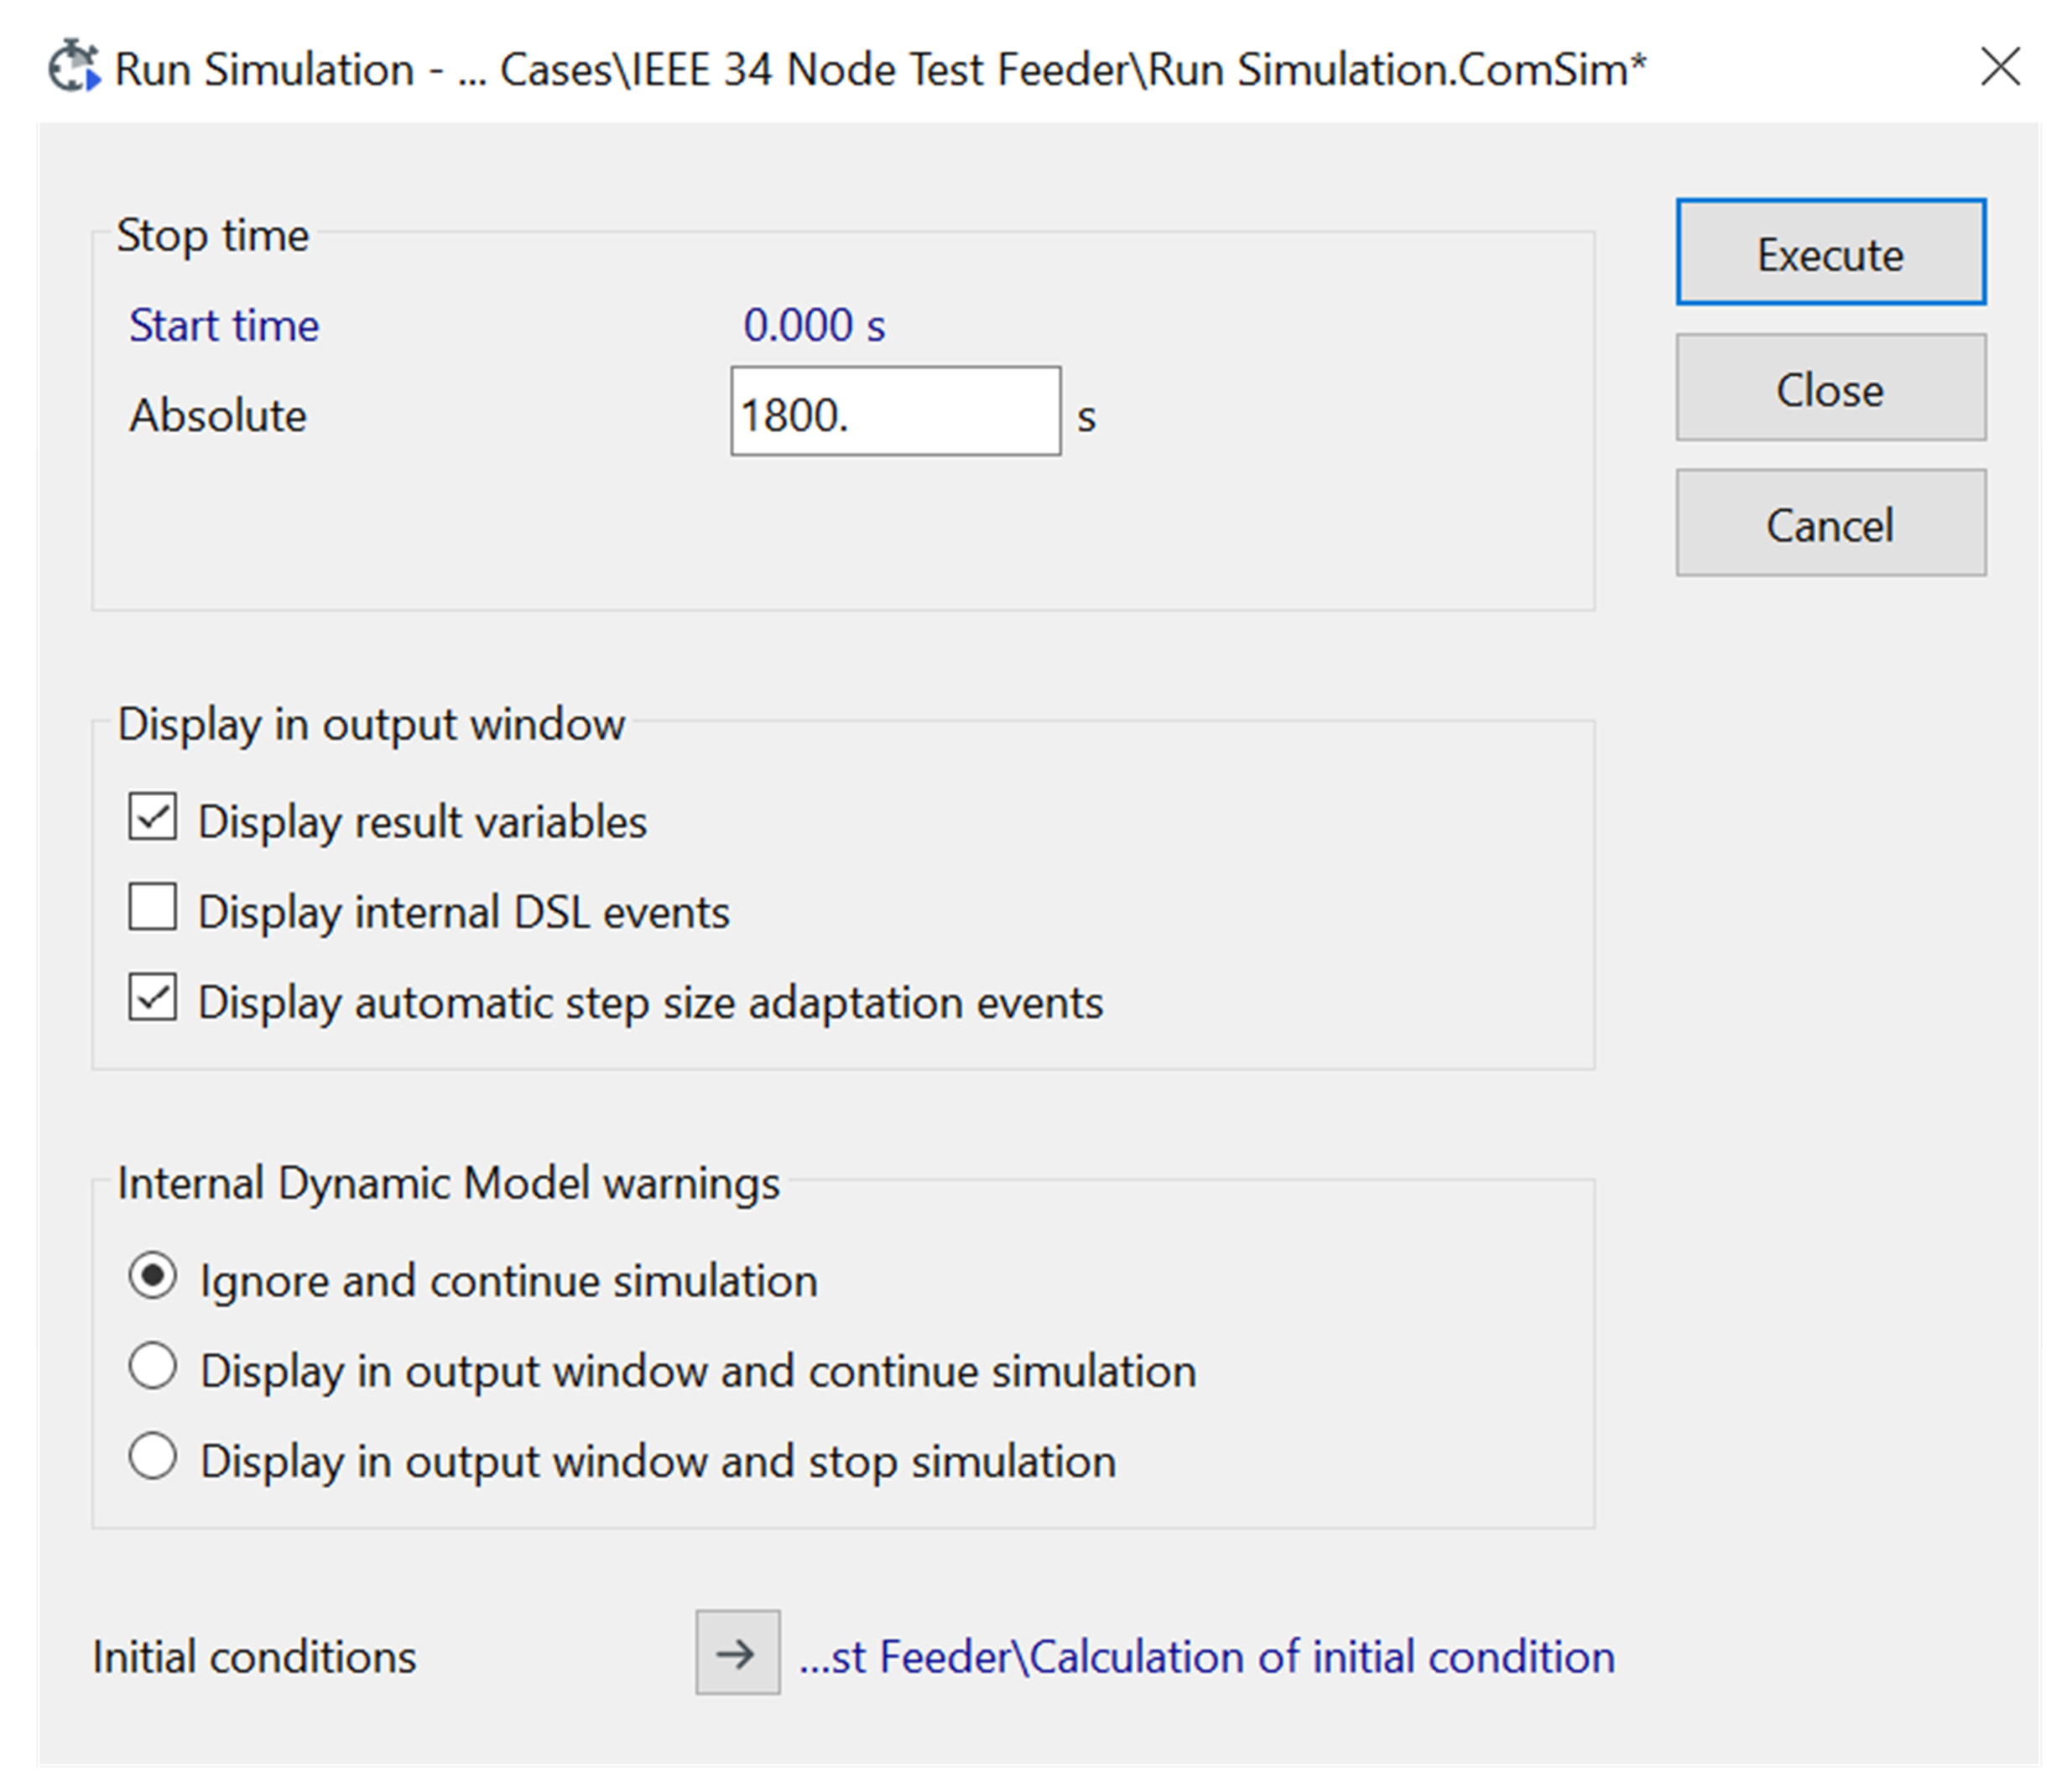Select Ignore and continue simulation
The width and height of the screenshot is (2067, 1792).
[x=153, y=1277]
